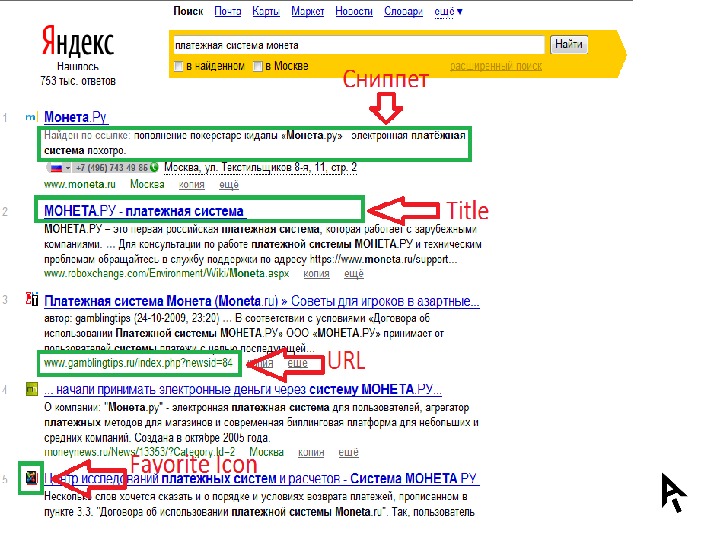Click the Найти search button

pos(568,45)
